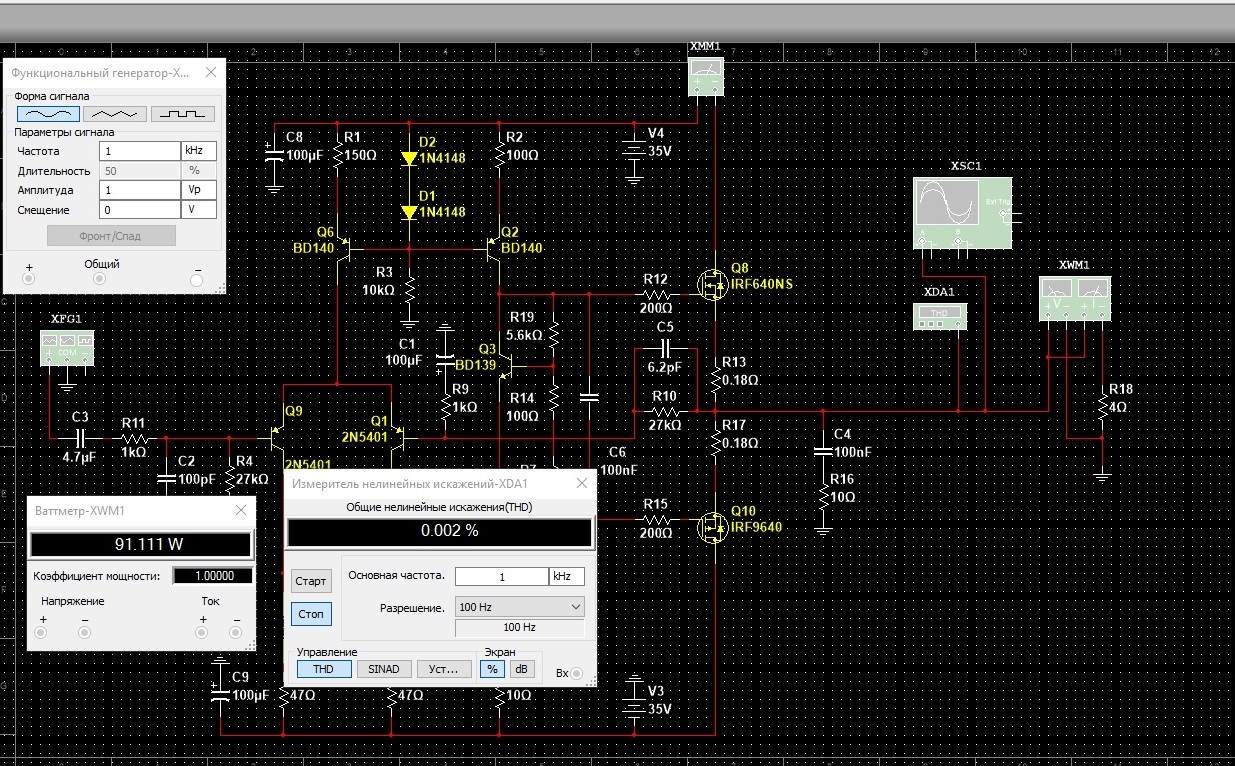Select the triangle waveform button
The image size is (1235, 766).
(115, 114)
